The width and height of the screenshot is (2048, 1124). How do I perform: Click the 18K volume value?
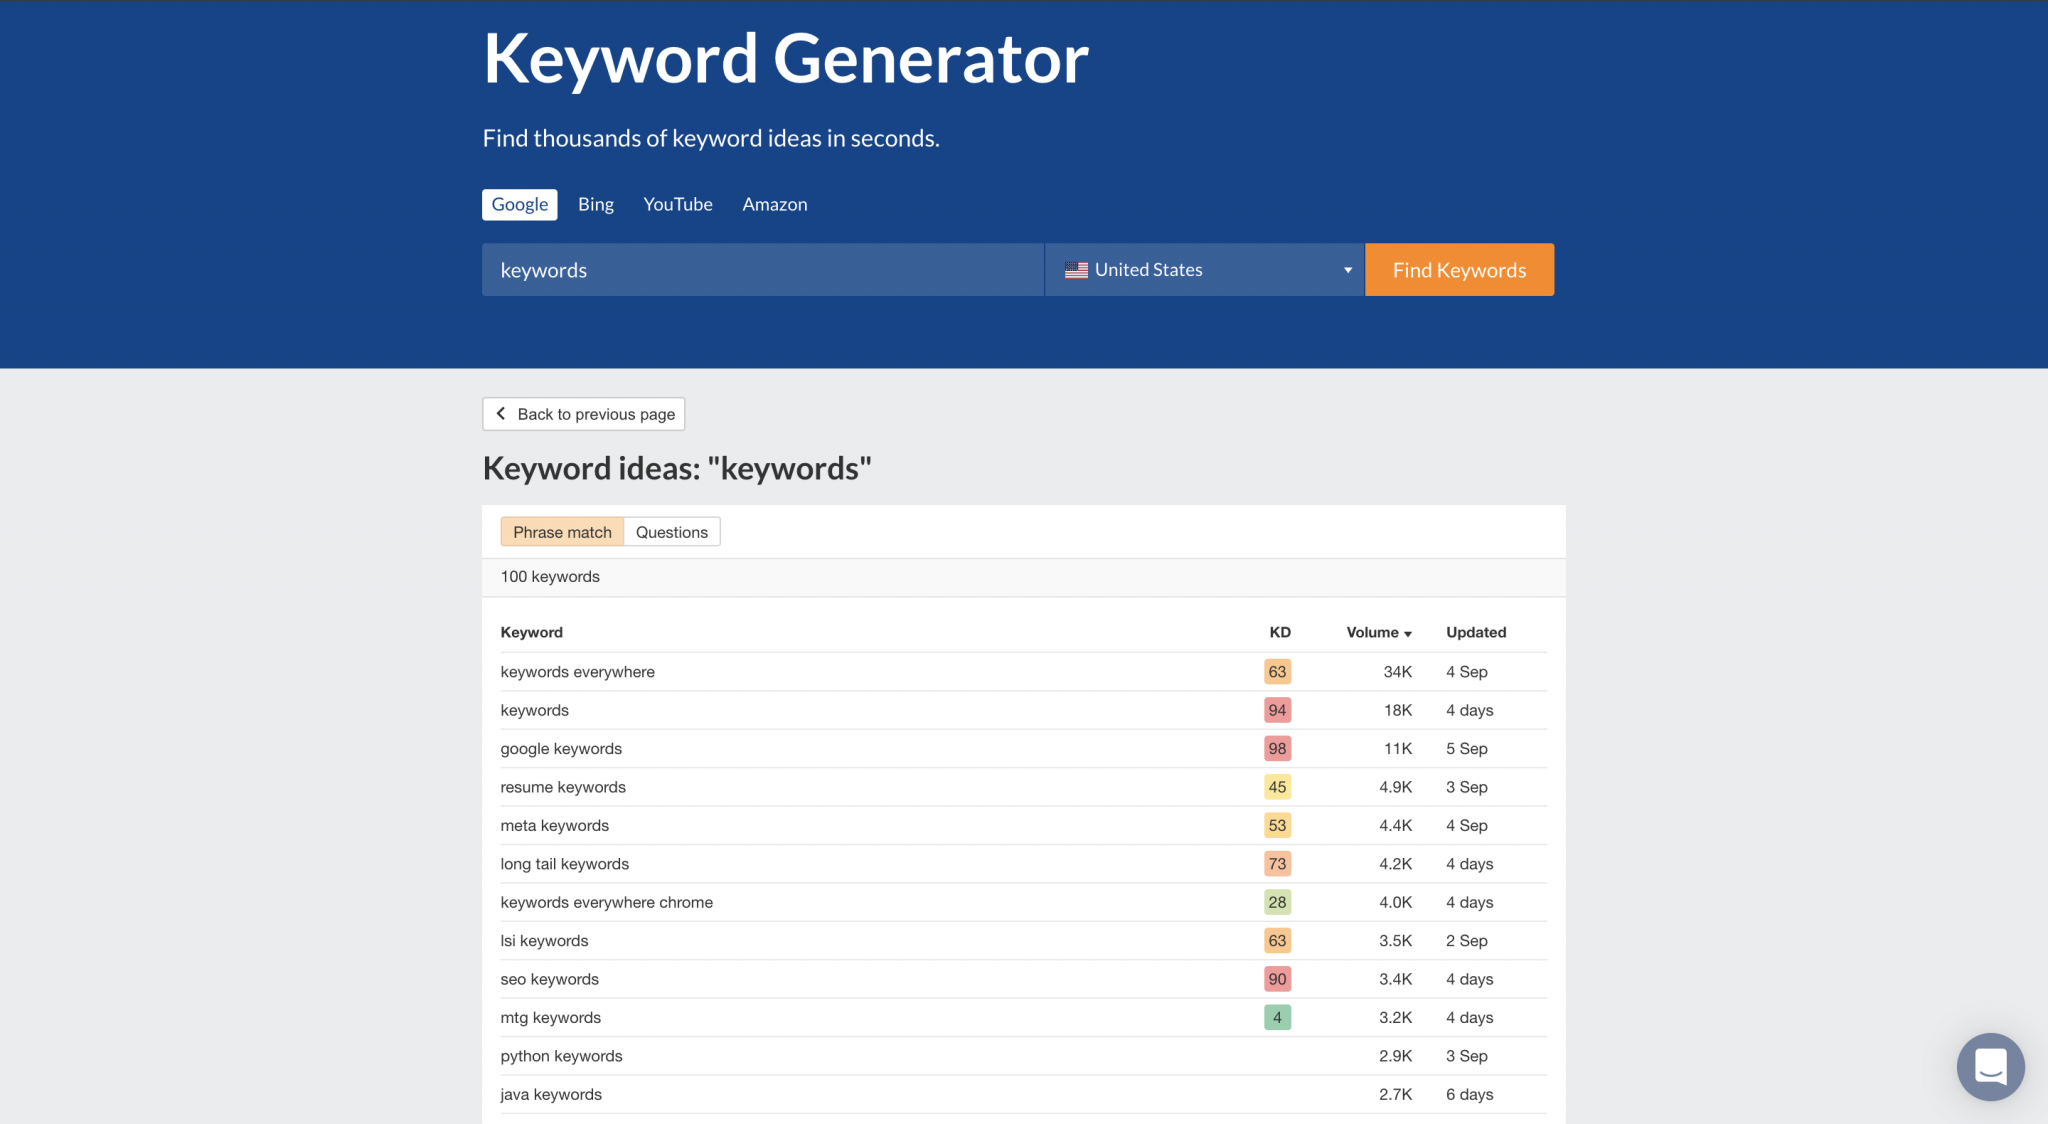[x=1397, y=710]
